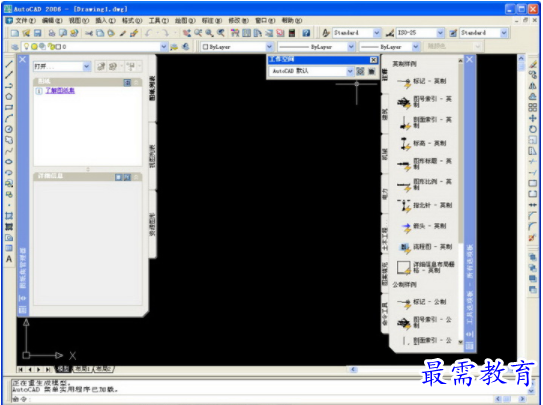Click the 标高 - 英制 palette tool
The height and width of the screenshot is (405, 543).
point(422,143)
